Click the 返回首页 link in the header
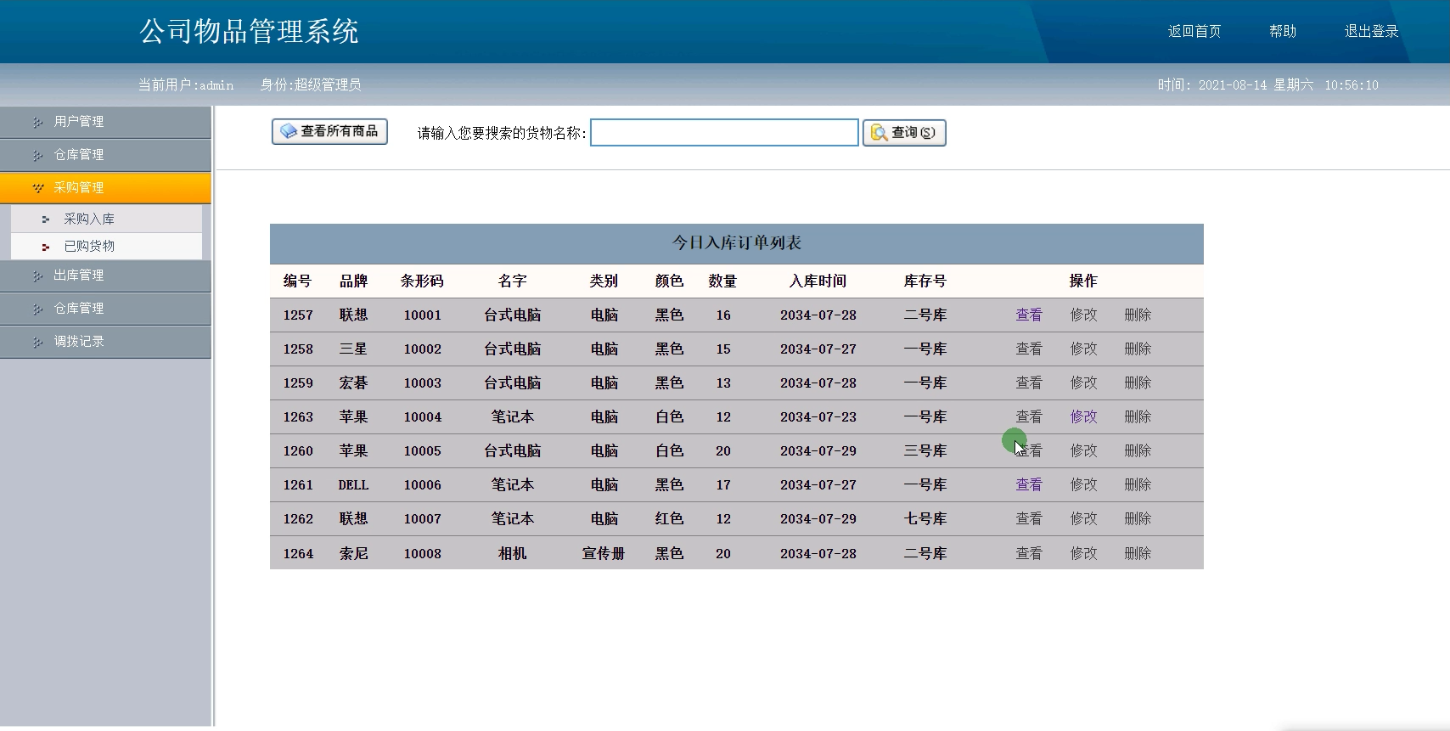This screenshot has height=731, width=1450. pyautogui.click(x=1194, y=31)
